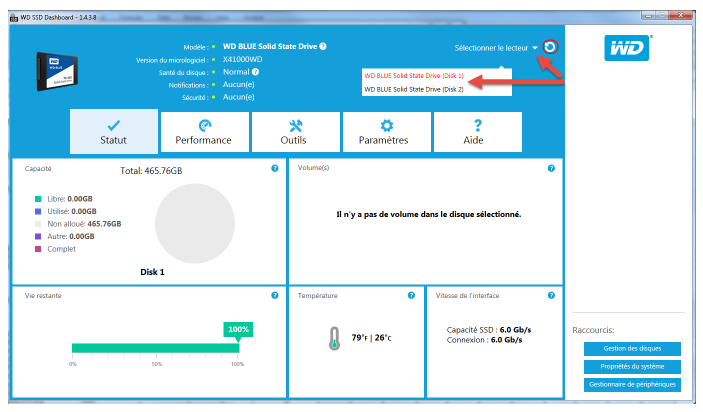Screen dimensions: 703x412
Task: Click the purple Autre legend swatch
Action: [x=38, y=236]
